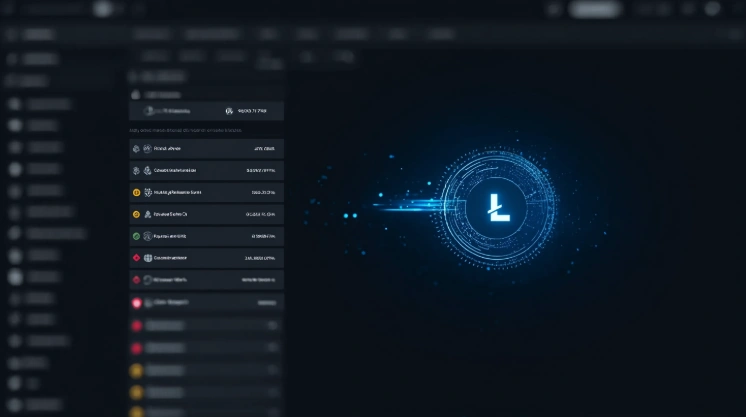This screenshot has height=417, width=746.
Task: Click the grid globe icon beside the red diamond
Action: 148,258
